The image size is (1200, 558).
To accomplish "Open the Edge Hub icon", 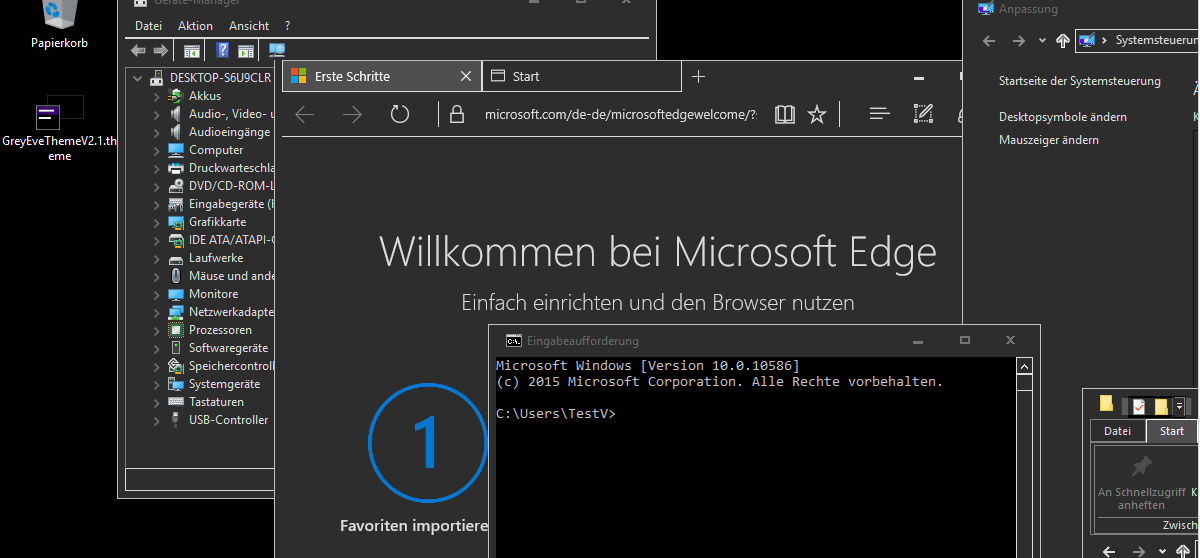I will pyautogui.click(x=880, y=114).
